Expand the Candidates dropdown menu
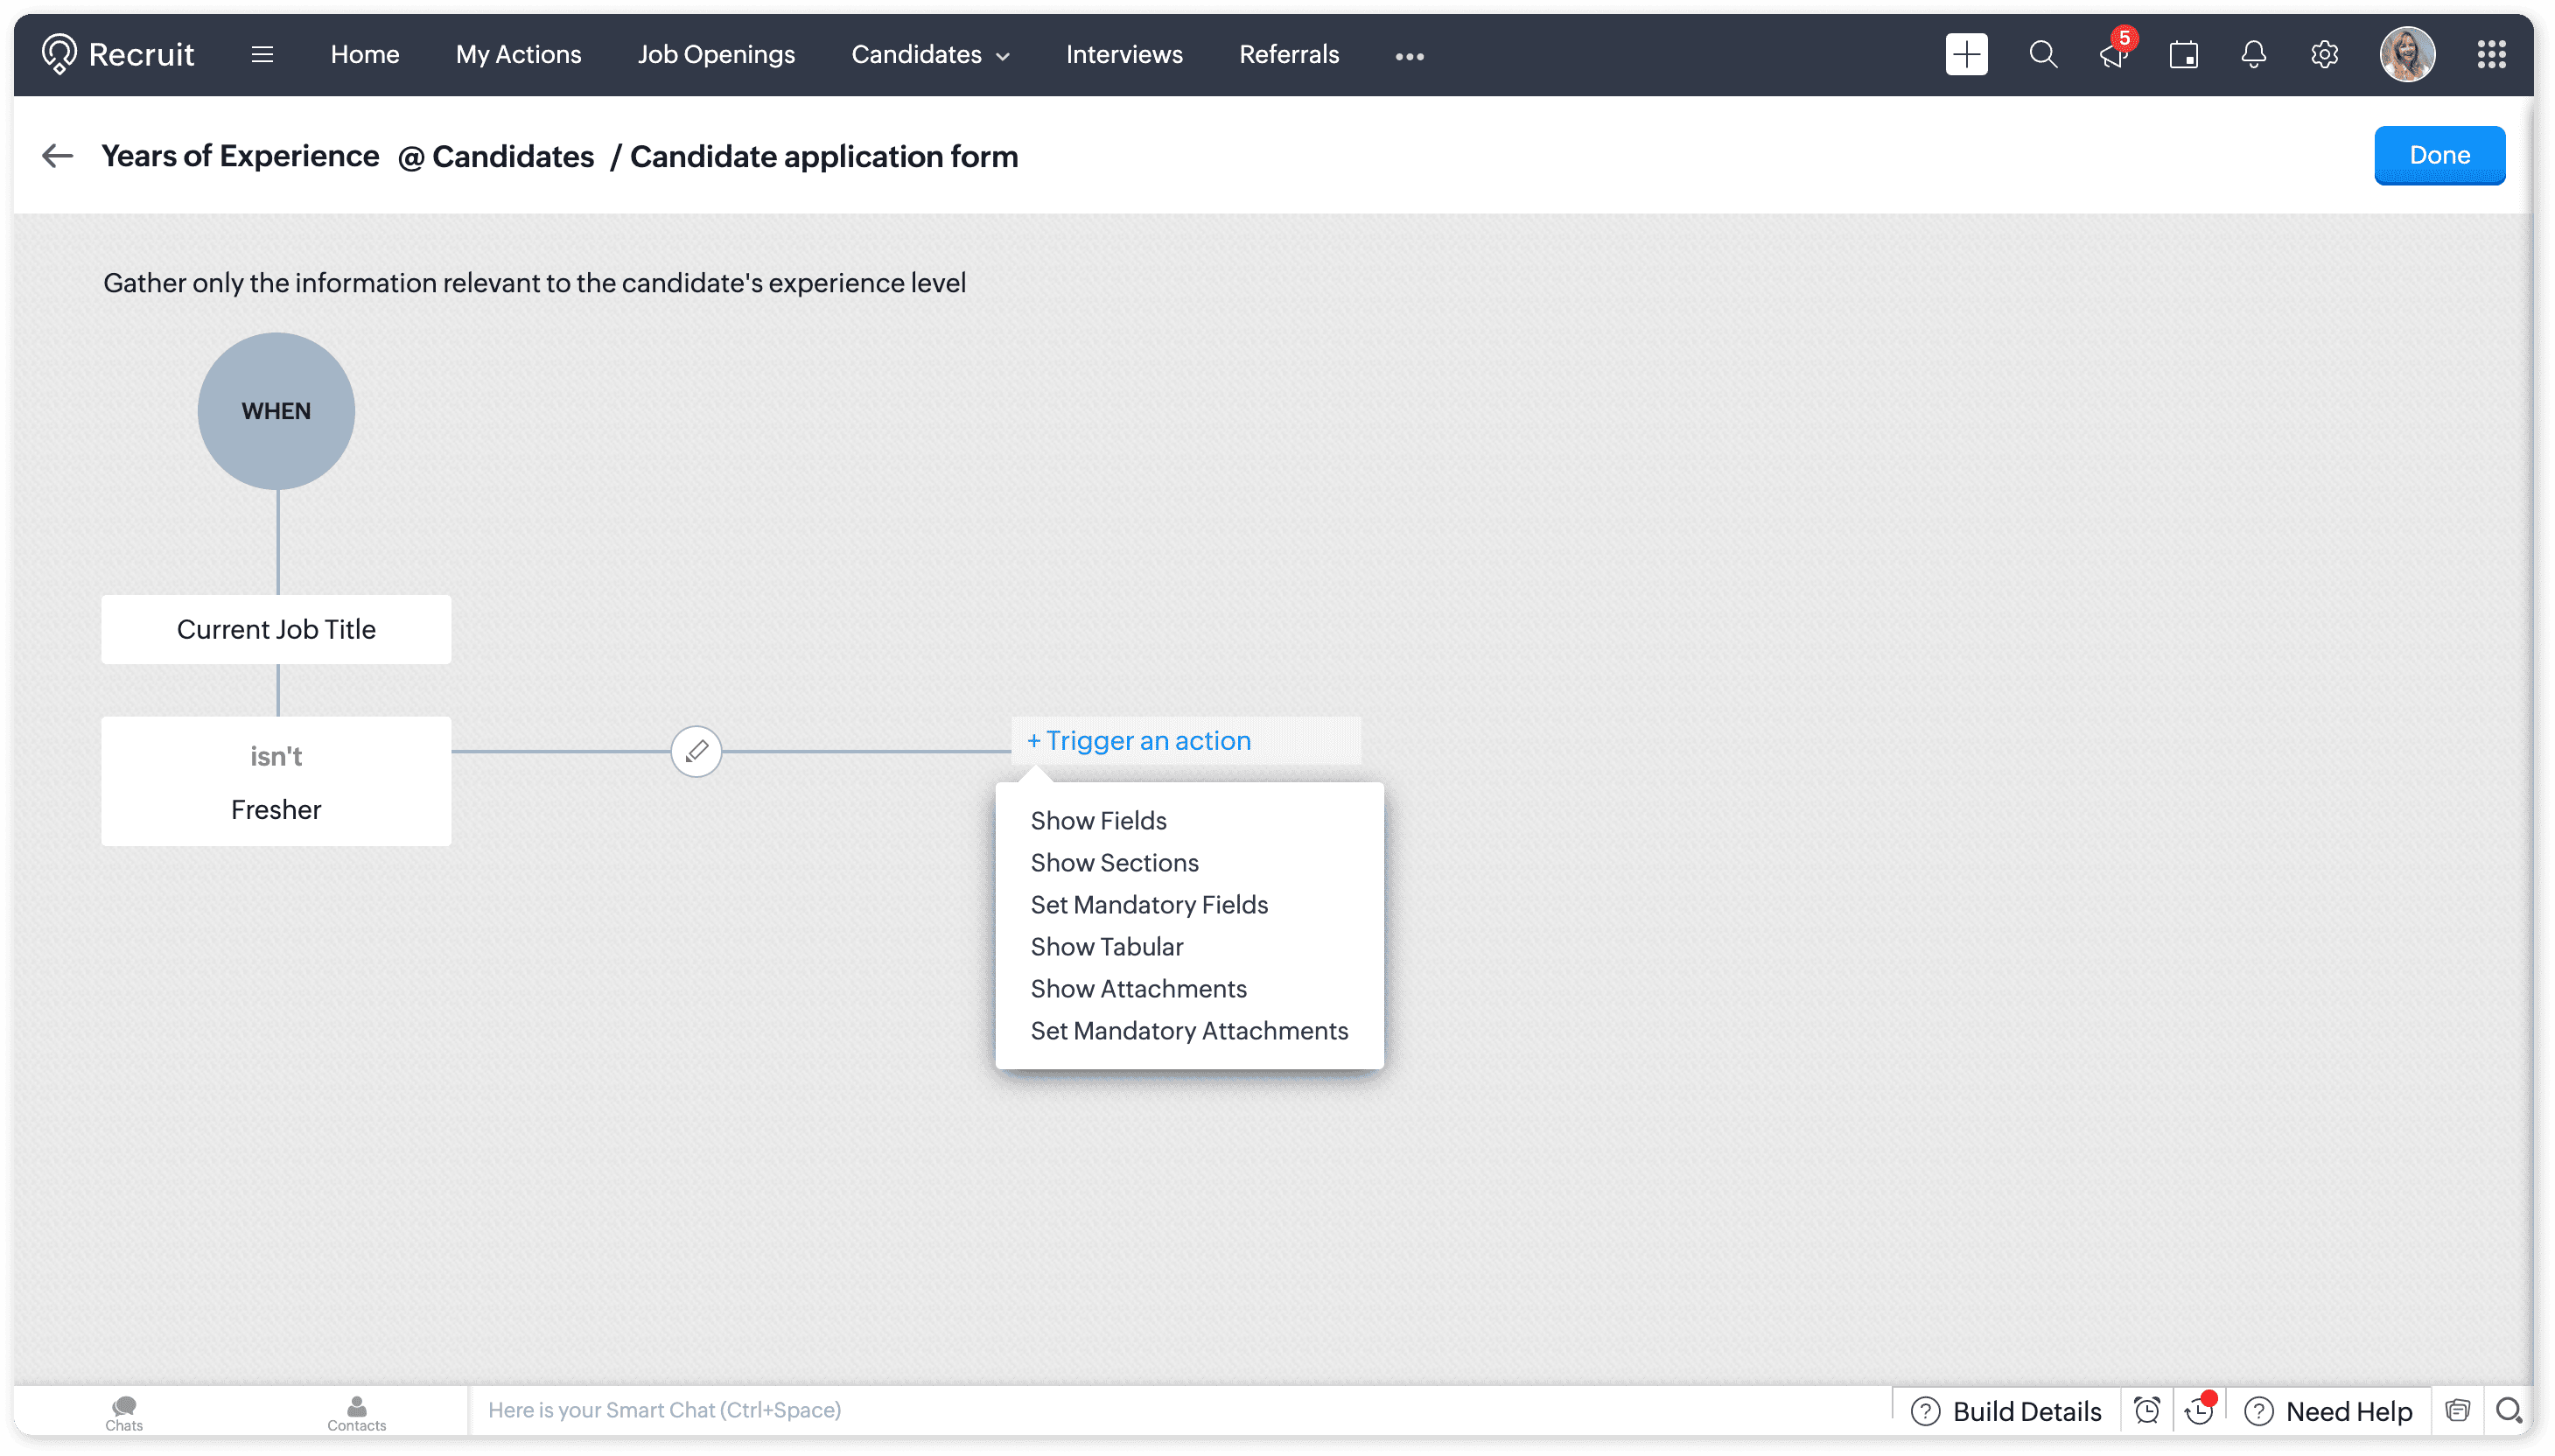This screenshot has height=1456, width=2555. click(x=930, y=55)
